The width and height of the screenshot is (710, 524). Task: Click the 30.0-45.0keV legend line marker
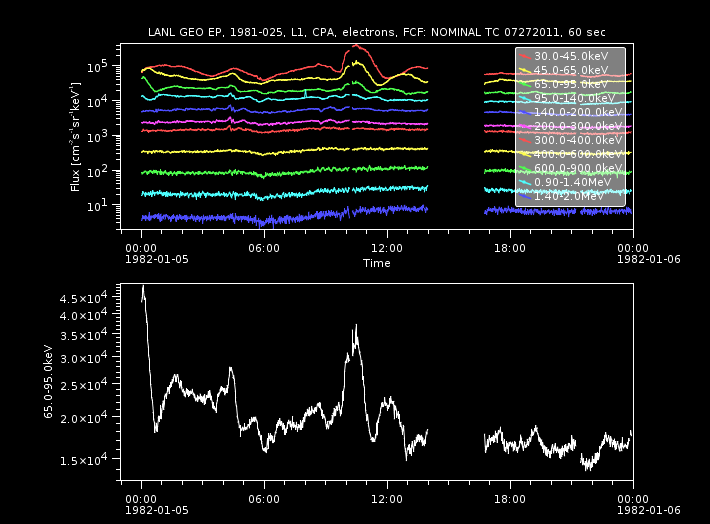click(526, 57)
